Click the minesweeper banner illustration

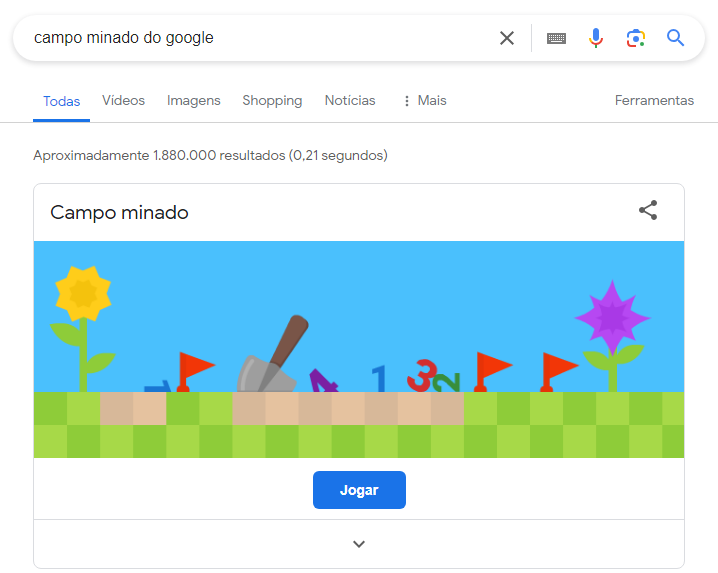pos(359,349)
